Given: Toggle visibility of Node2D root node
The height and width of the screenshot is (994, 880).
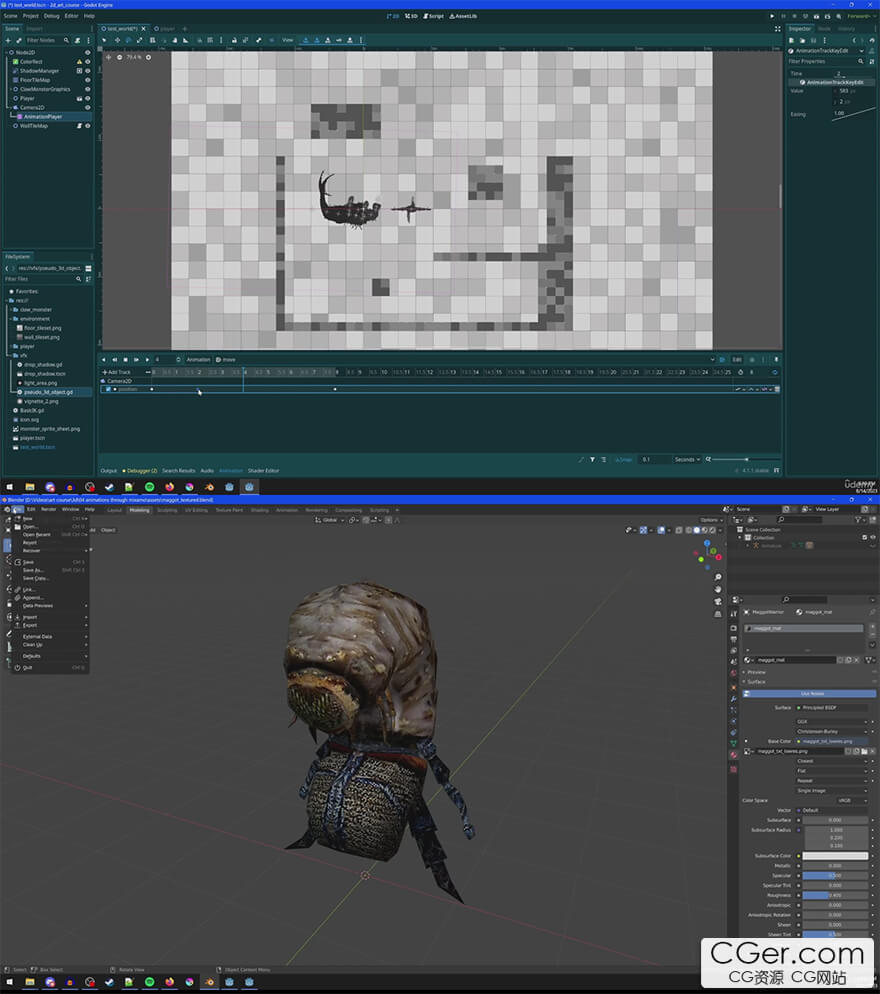Looking at the screenshot, I should click(x=87, y=53).
